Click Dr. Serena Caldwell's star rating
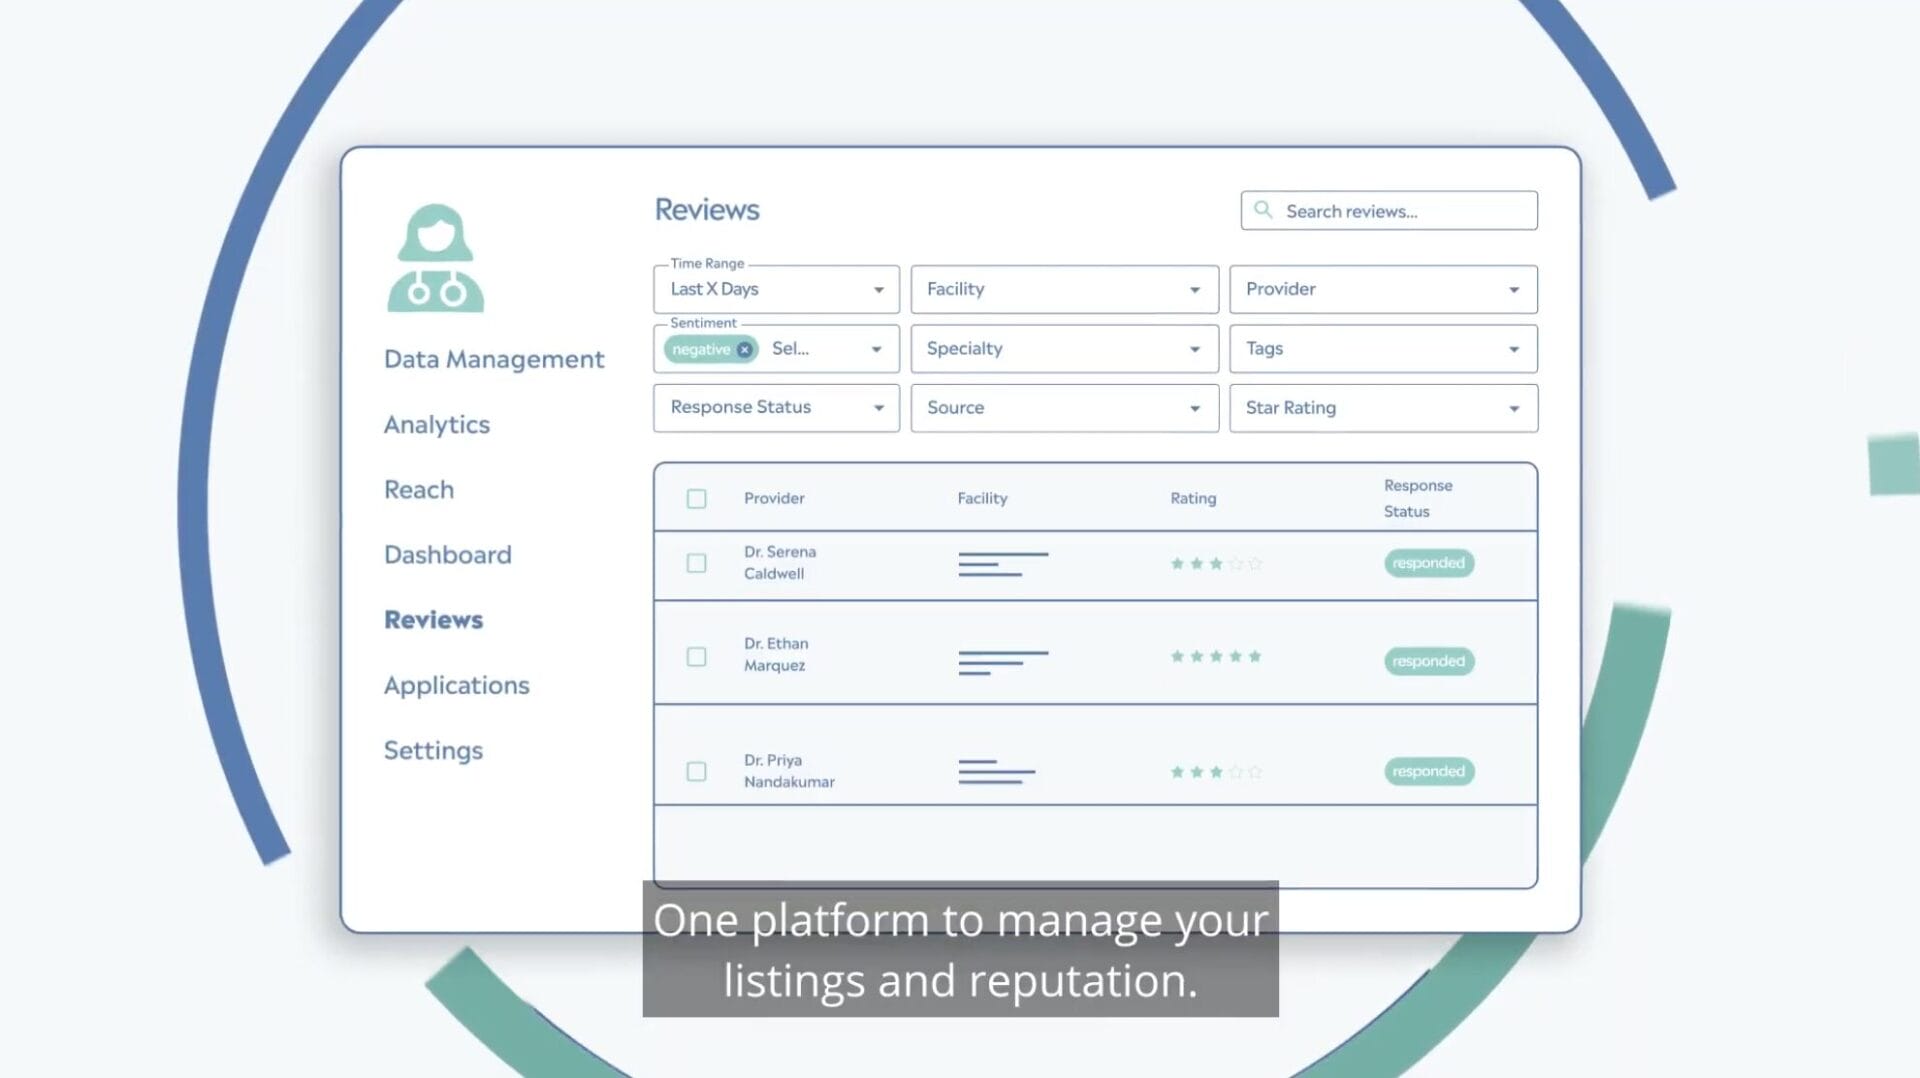The height and width of the screenshot is (1078, 1920). (x=1215, y=564)
